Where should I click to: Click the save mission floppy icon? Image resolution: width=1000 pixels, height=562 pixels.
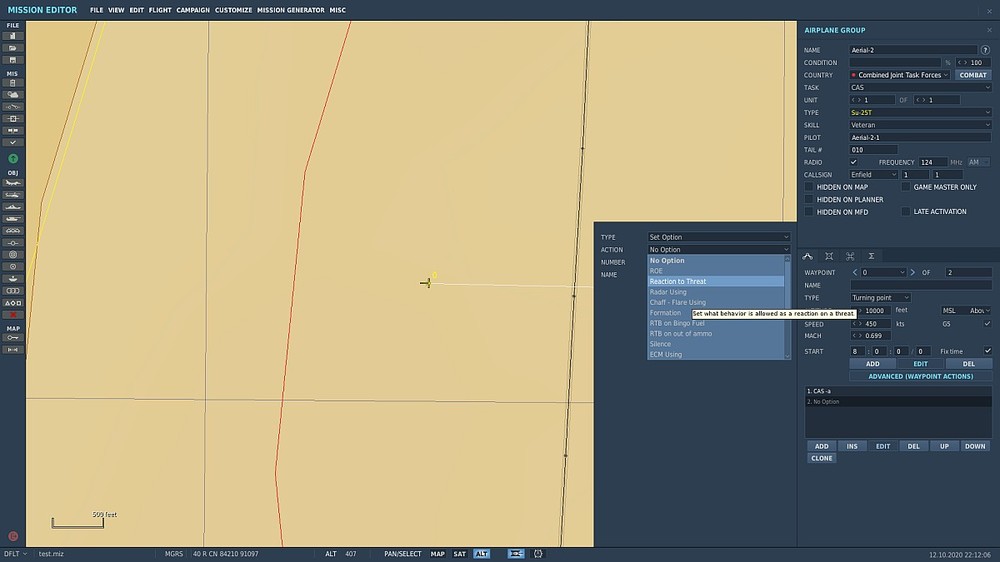point(13,60)
